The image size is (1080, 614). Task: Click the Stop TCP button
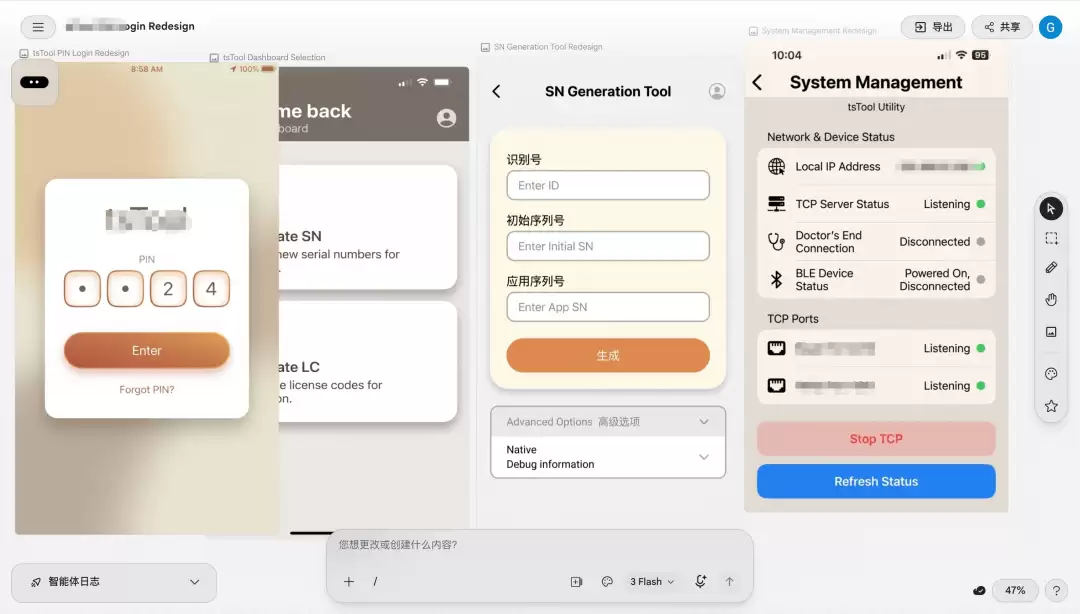tap(876, 439)
